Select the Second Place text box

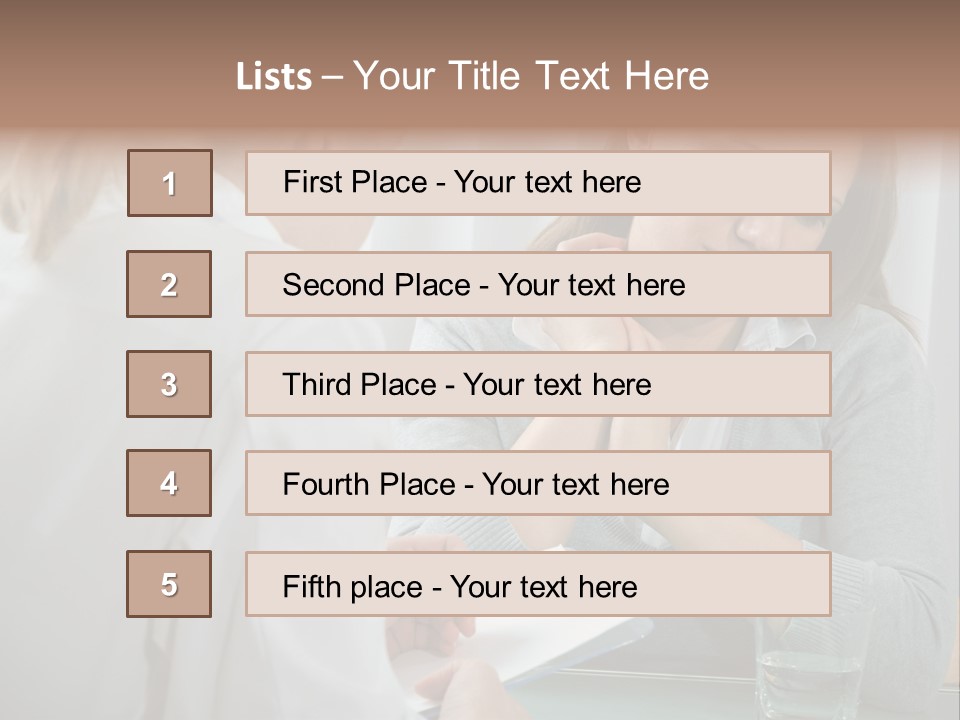click(x=538, y=284)
